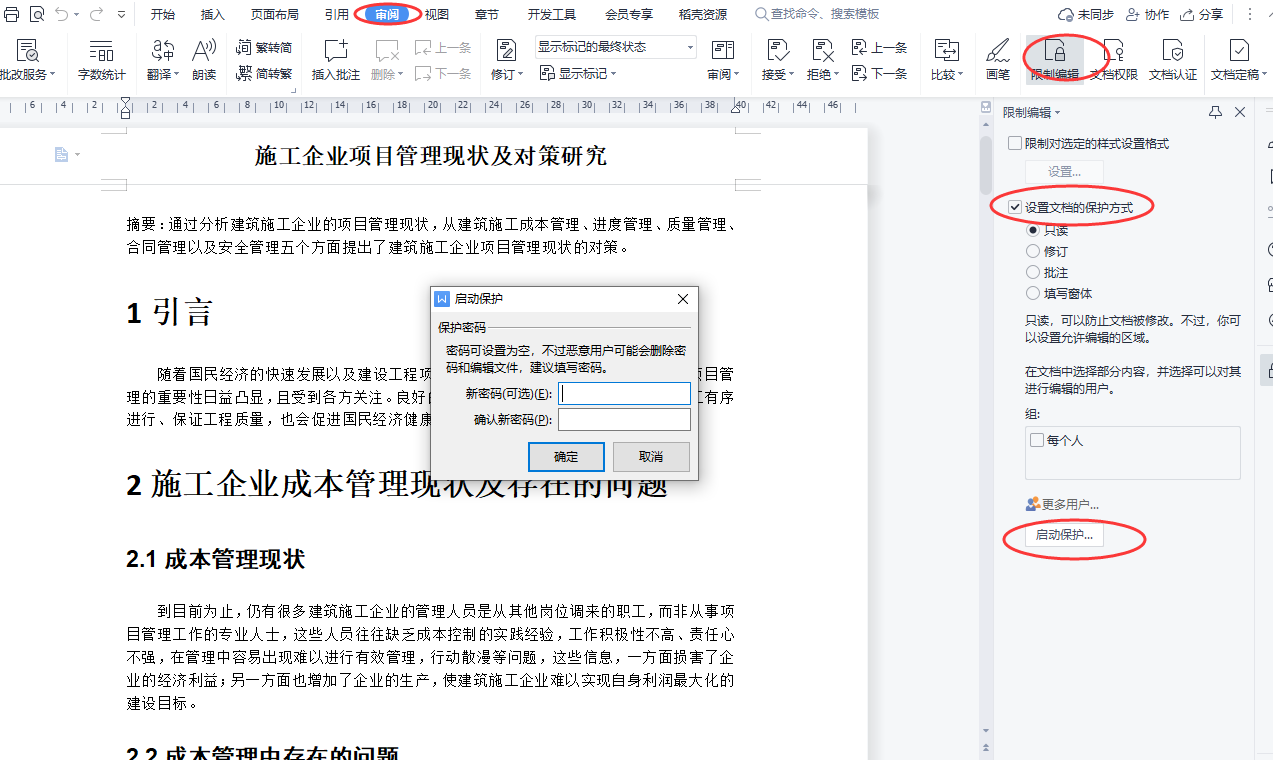Open the 显示标记 dropdown menu
The image size is (1273, 760).
(x=578, y=73)
